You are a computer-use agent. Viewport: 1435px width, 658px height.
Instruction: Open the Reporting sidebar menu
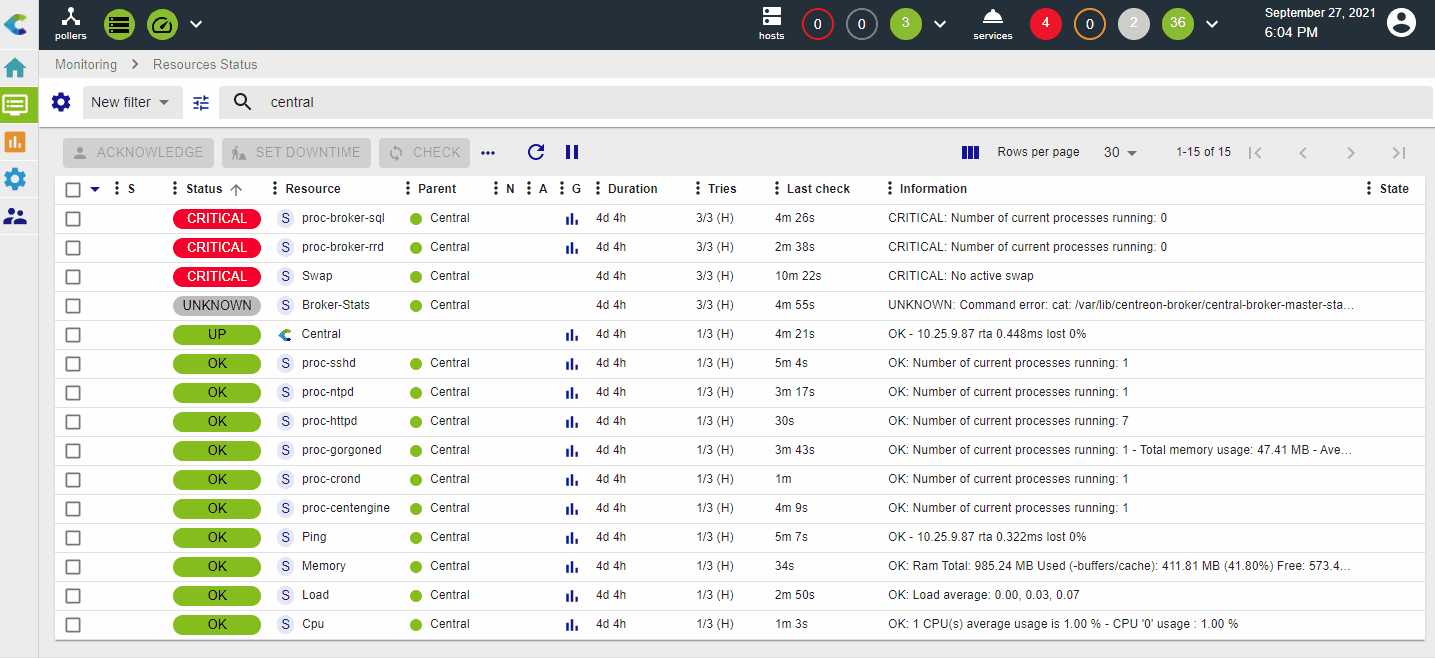click(x=15, y=142)
